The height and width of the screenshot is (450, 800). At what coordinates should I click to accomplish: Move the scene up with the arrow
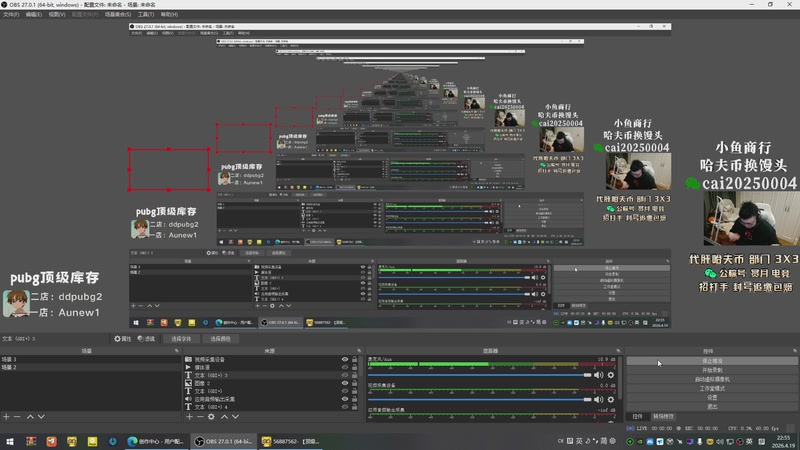(x=30, y=417)
